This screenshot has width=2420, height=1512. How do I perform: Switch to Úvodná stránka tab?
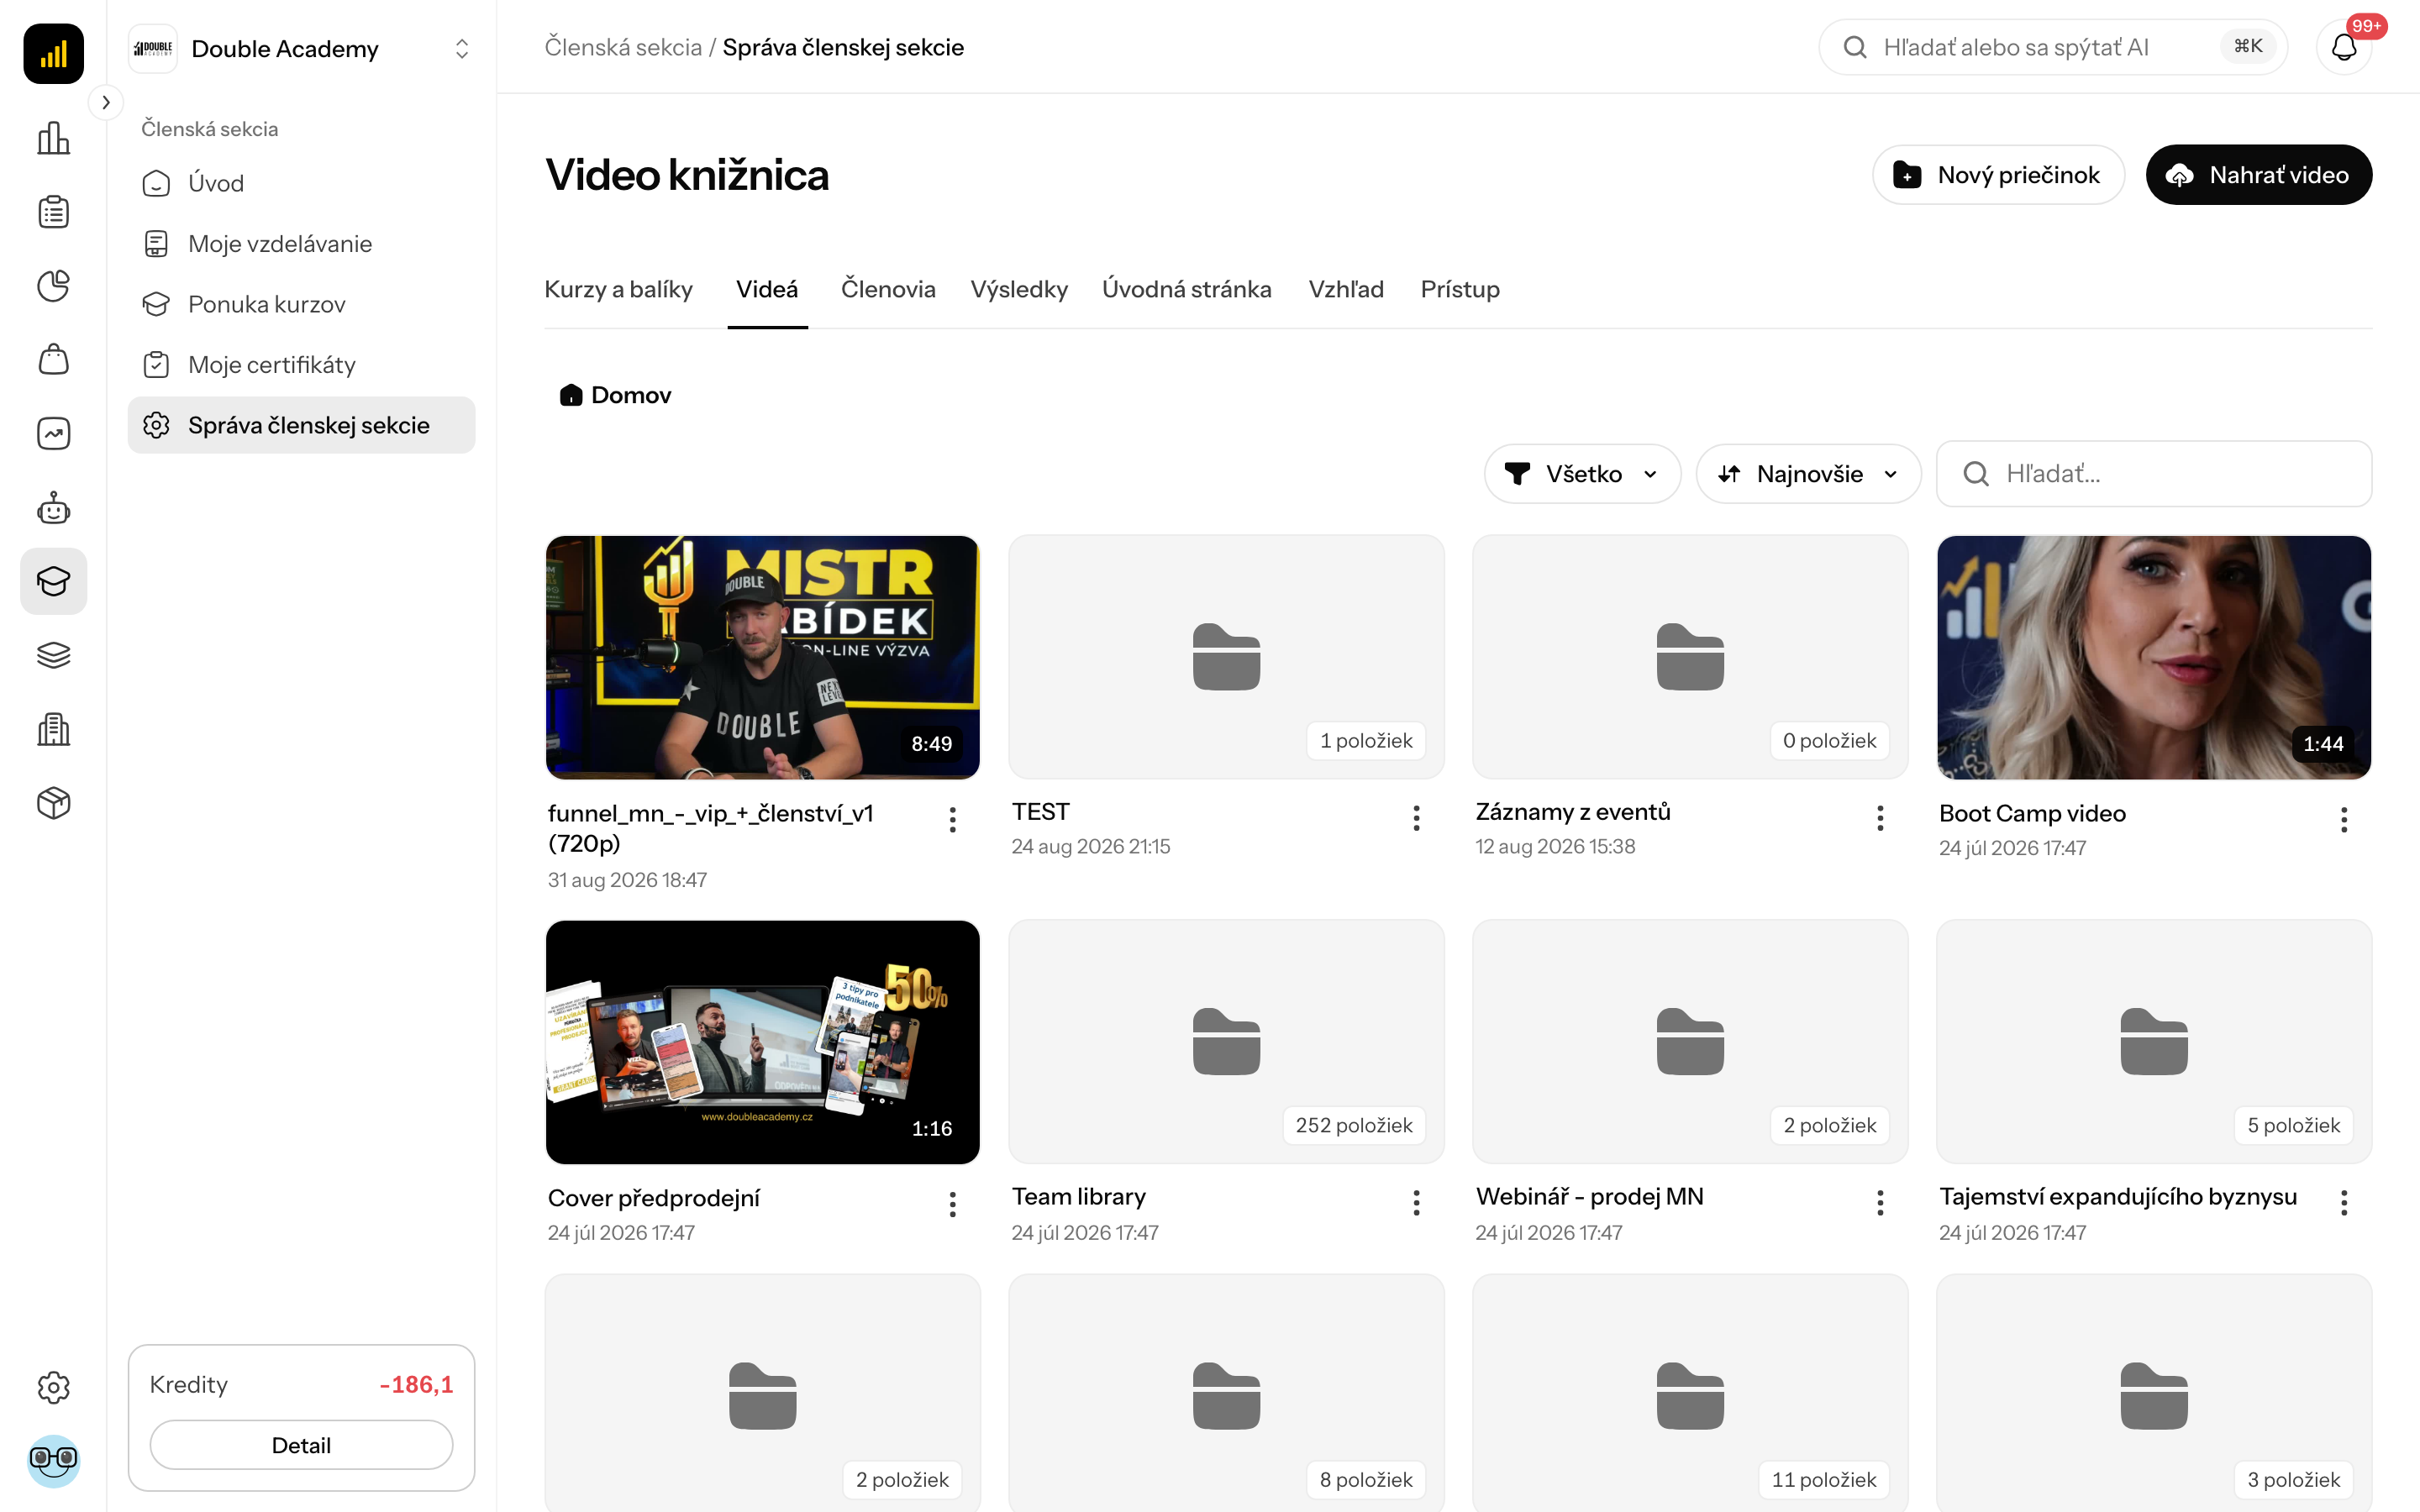(x=1187, y=290)
